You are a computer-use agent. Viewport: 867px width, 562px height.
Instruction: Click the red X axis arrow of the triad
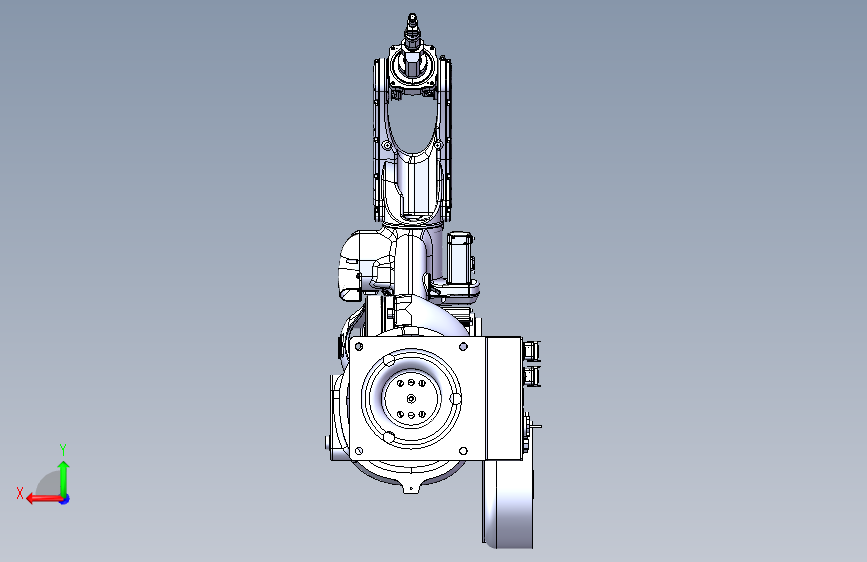pyautogui.click(x=43, y=499)
